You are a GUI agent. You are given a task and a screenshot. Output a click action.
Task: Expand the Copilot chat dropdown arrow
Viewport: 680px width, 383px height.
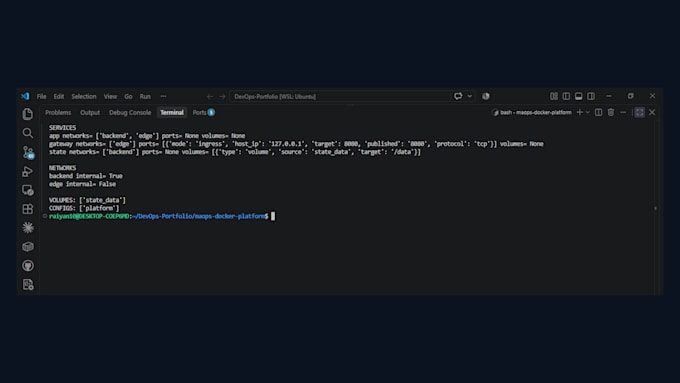click(470, 96)
